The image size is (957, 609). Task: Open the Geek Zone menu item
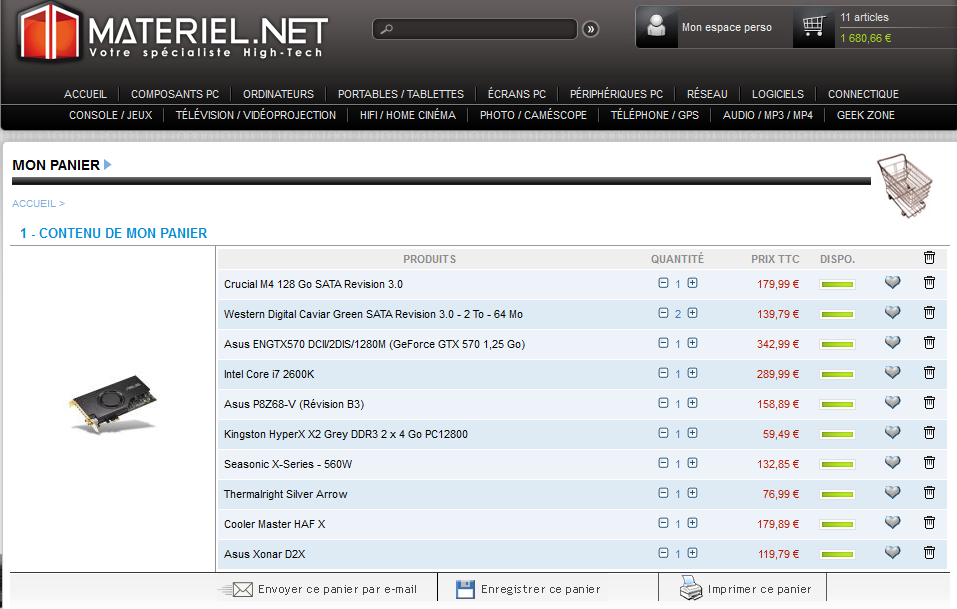(x=865, y=115)
